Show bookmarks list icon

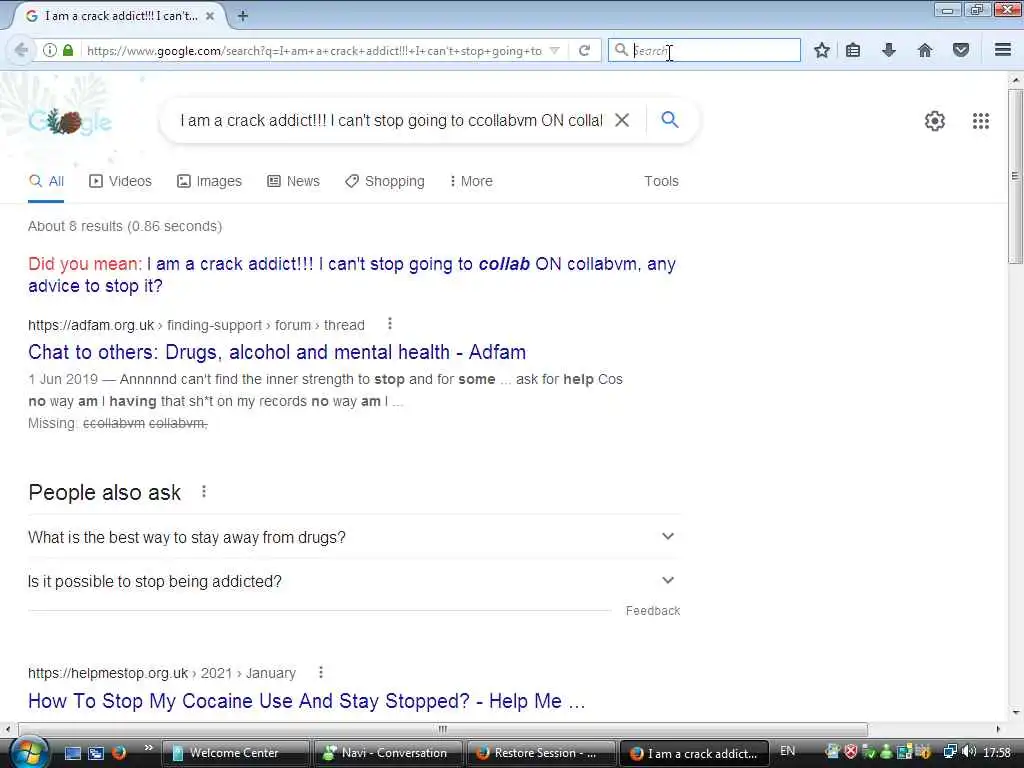(853, 50)
